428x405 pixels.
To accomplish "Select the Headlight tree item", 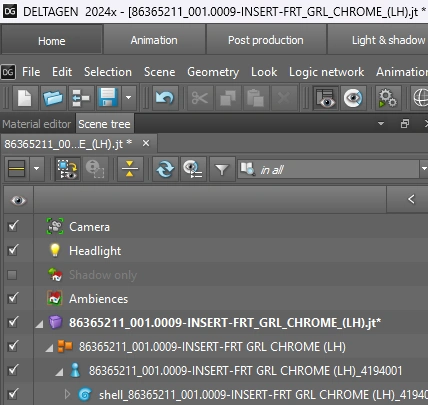I will click(x=95, y=251).
